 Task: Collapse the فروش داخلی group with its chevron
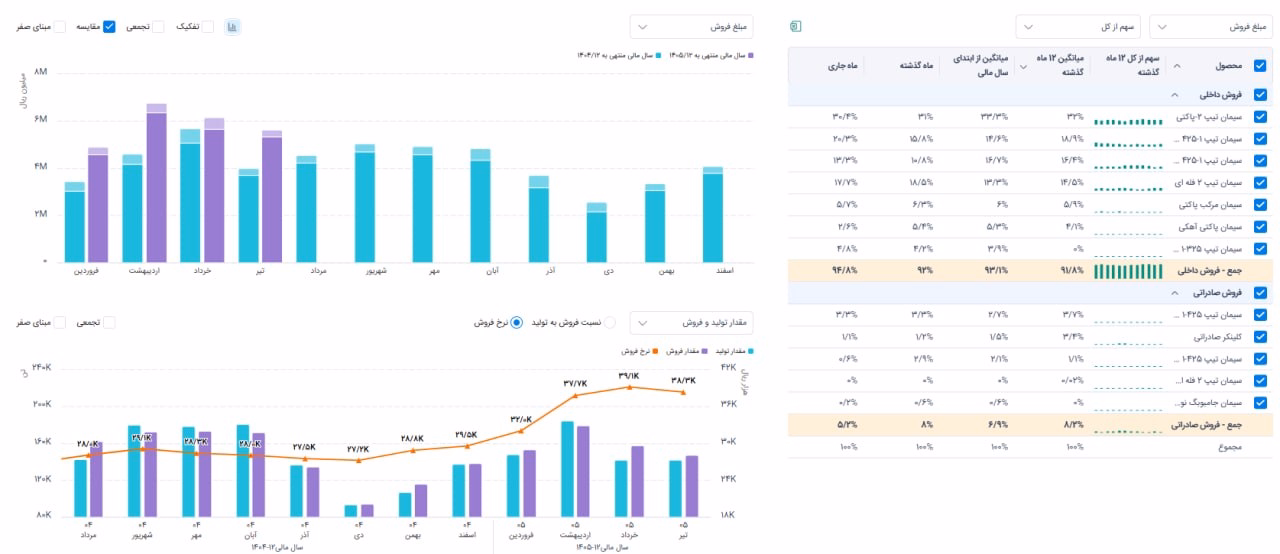pyautogui.click(x=1174, y=95)
